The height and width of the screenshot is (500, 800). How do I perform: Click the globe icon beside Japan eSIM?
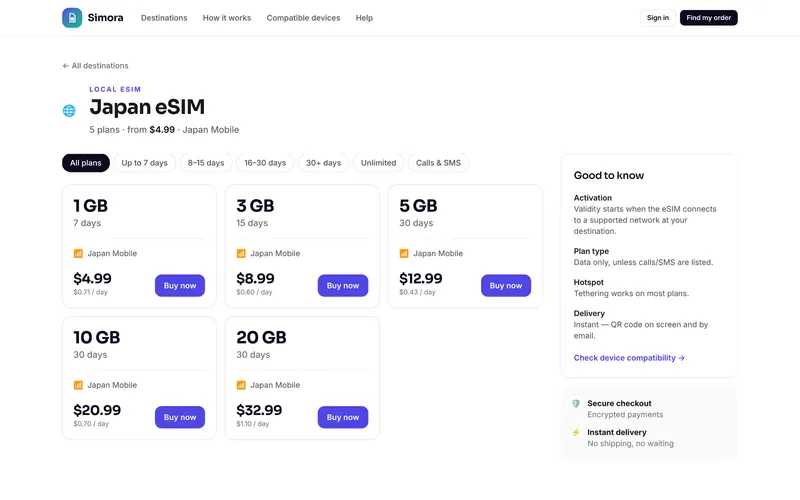[x=69, y=110]
